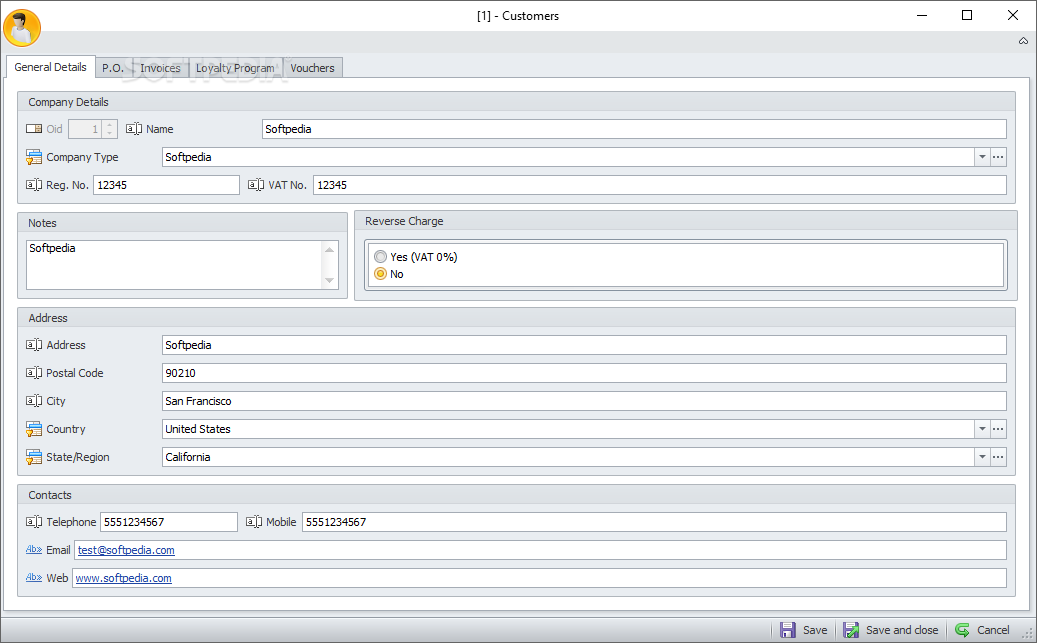Image resolution: width=1037 pixels, height=643 pixels.
Task: Open the Country dropdown arrow
Action: pyautogui.click(x=982, y=429)
